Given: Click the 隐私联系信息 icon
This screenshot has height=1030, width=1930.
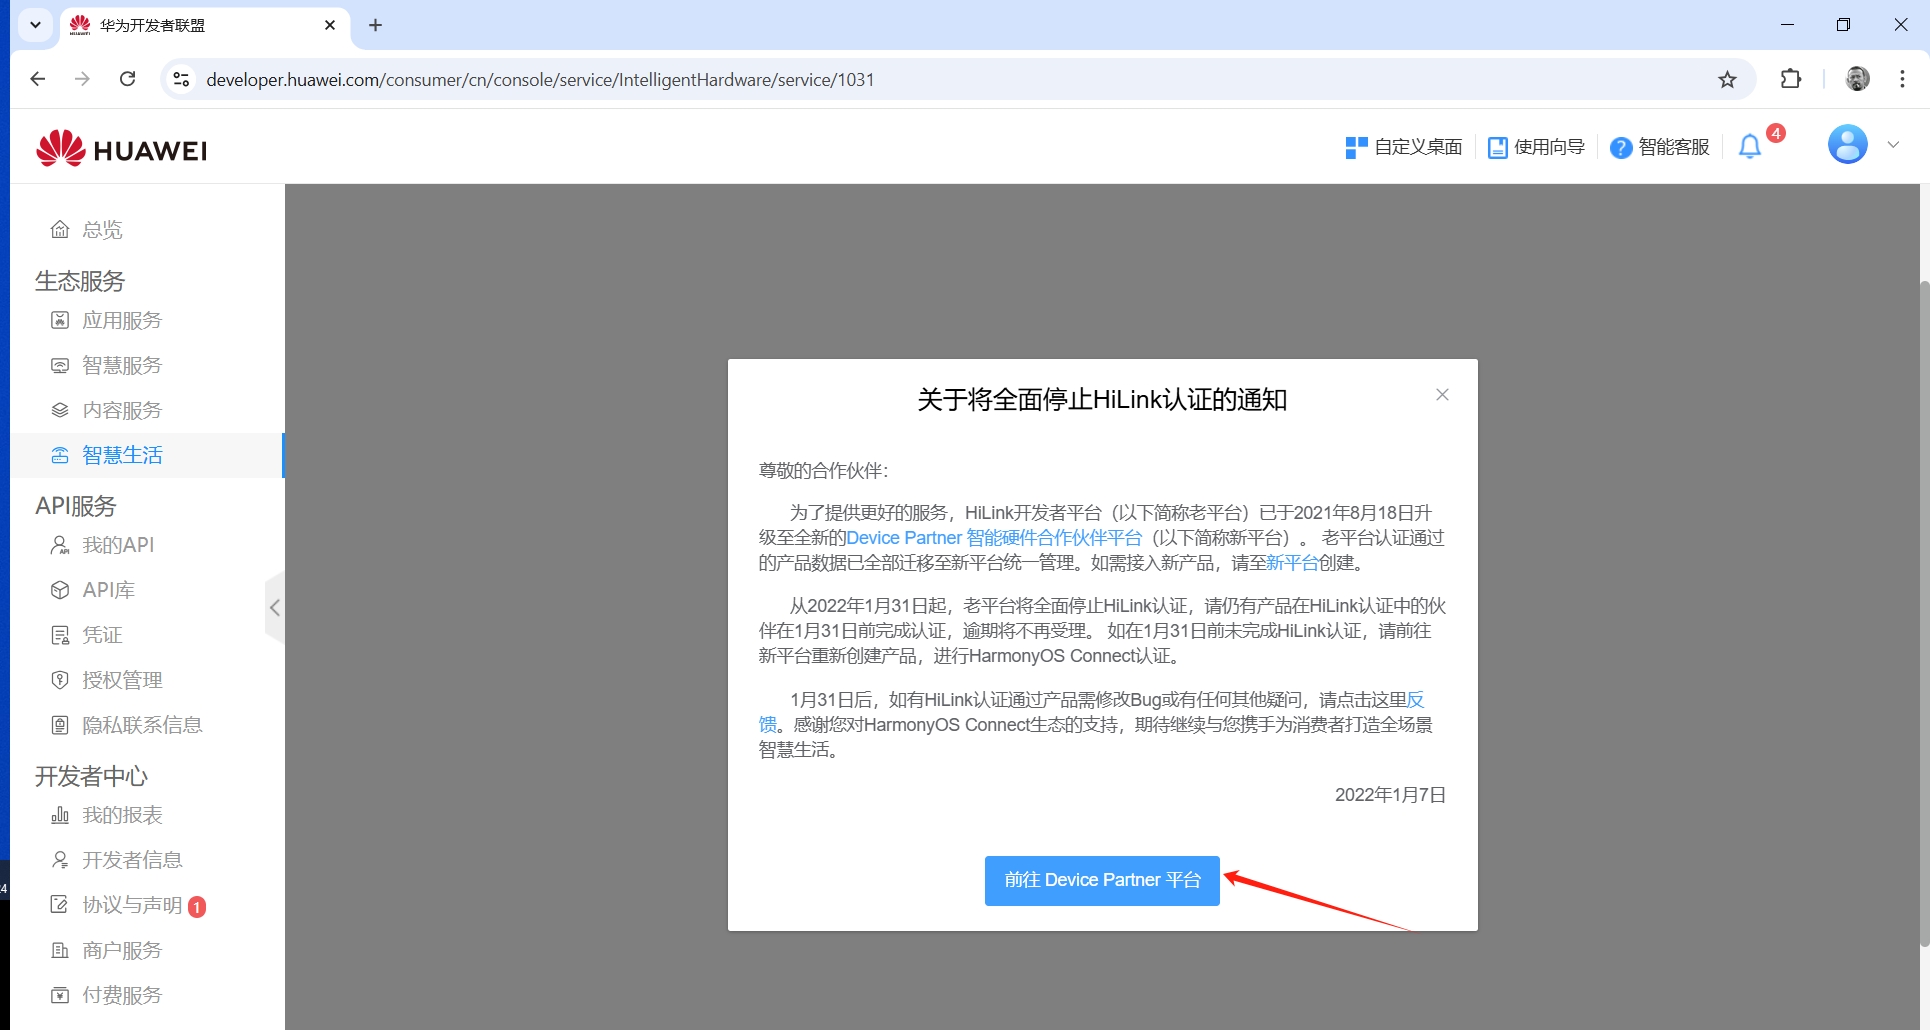Looking at the screenshot, I should point(60,725).
